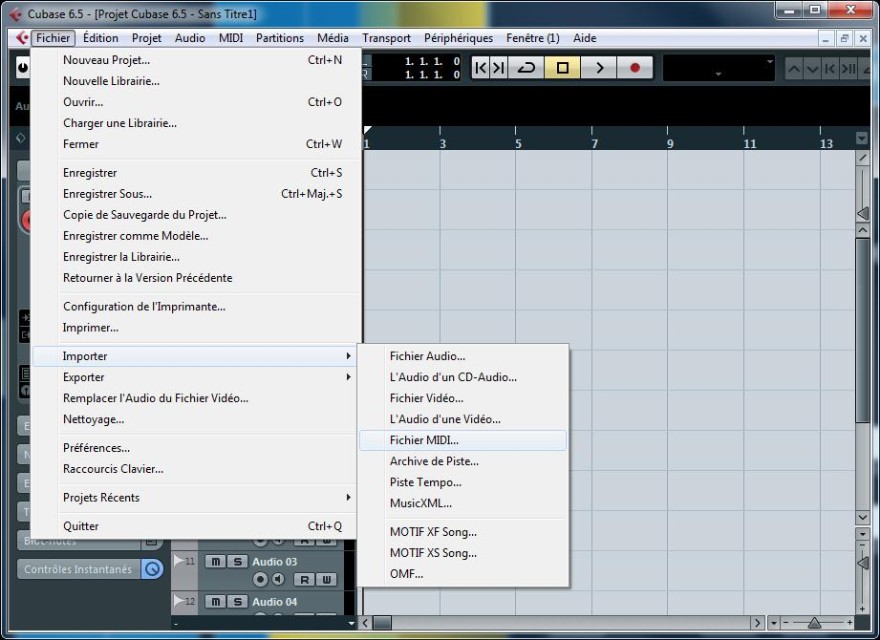Select Piste Tempo... import entry
880x640 pixels.
tap(463, 482)
